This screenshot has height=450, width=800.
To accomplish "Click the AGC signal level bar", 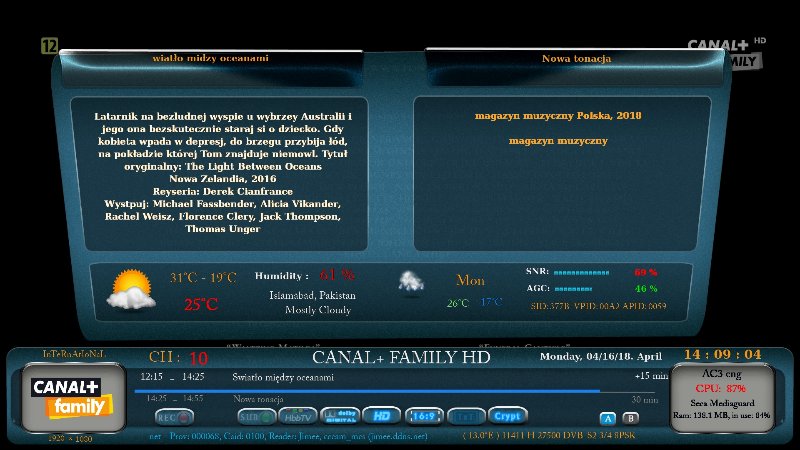I will tap(573, 289).
